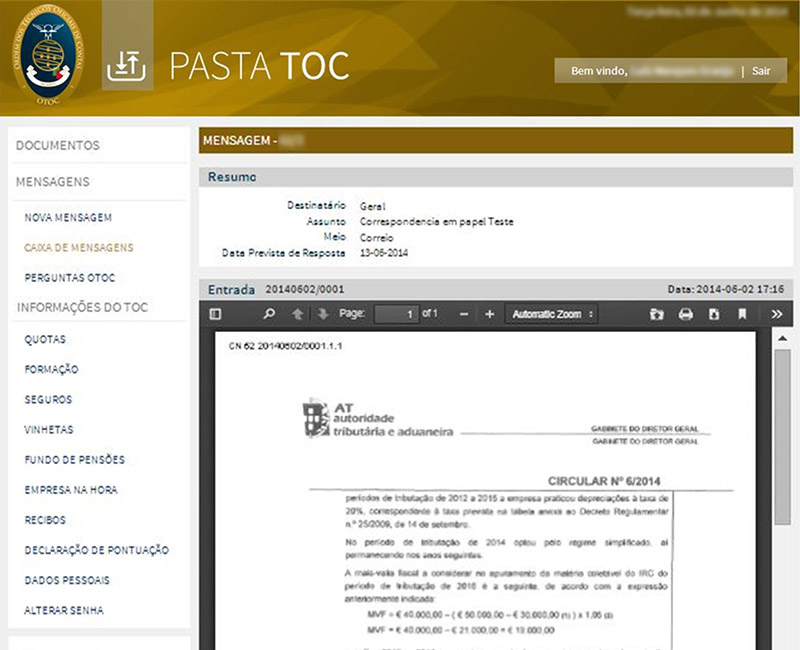Open the PDF find search tool
This screenshot has width=800, height=650.
coord(269,314)
